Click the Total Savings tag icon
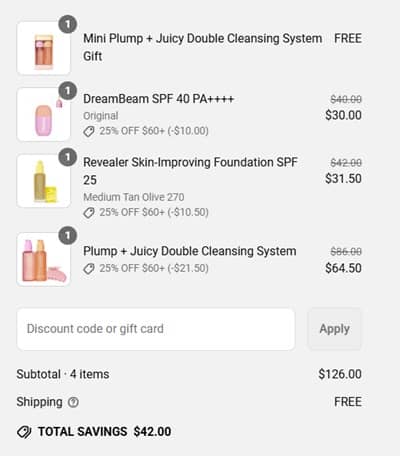 24,432
